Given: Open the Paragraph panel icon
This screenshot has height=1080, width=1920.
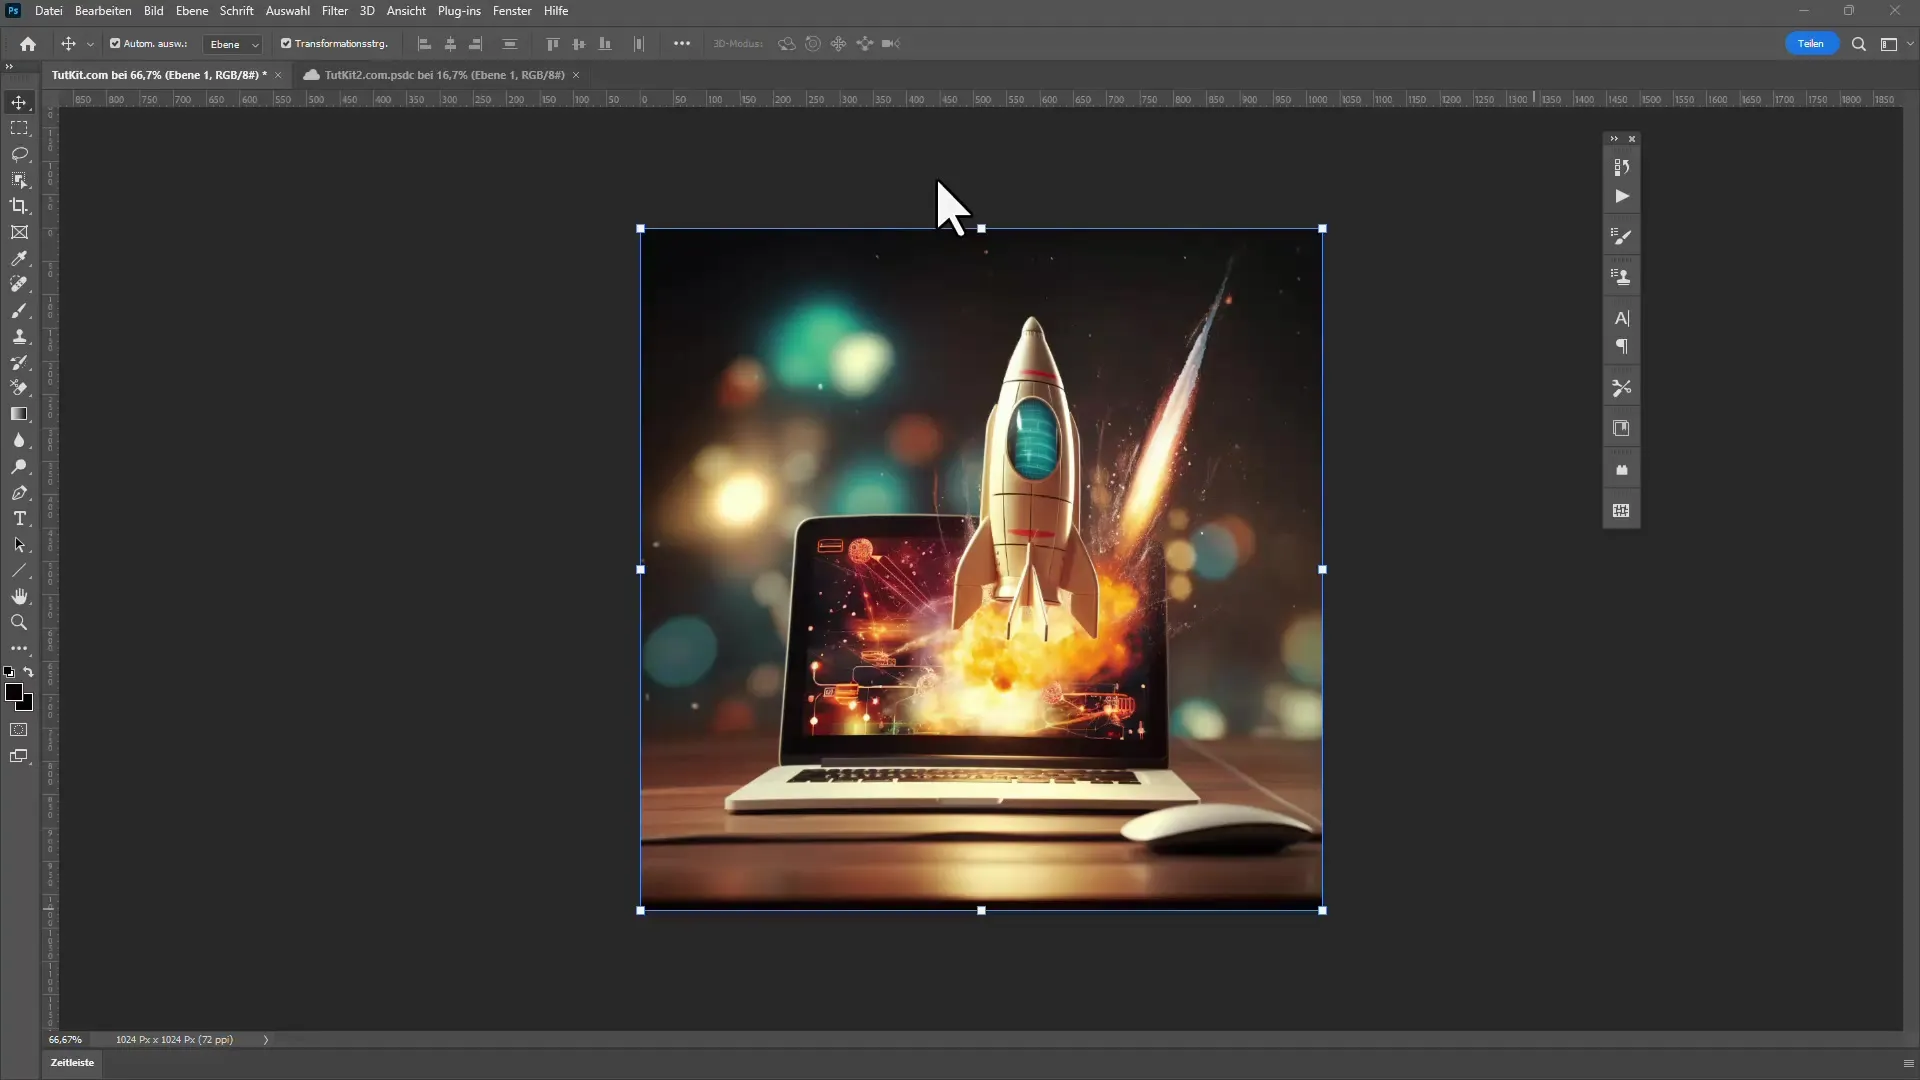Looking at the screenshot, I should tap(1621, 347).
